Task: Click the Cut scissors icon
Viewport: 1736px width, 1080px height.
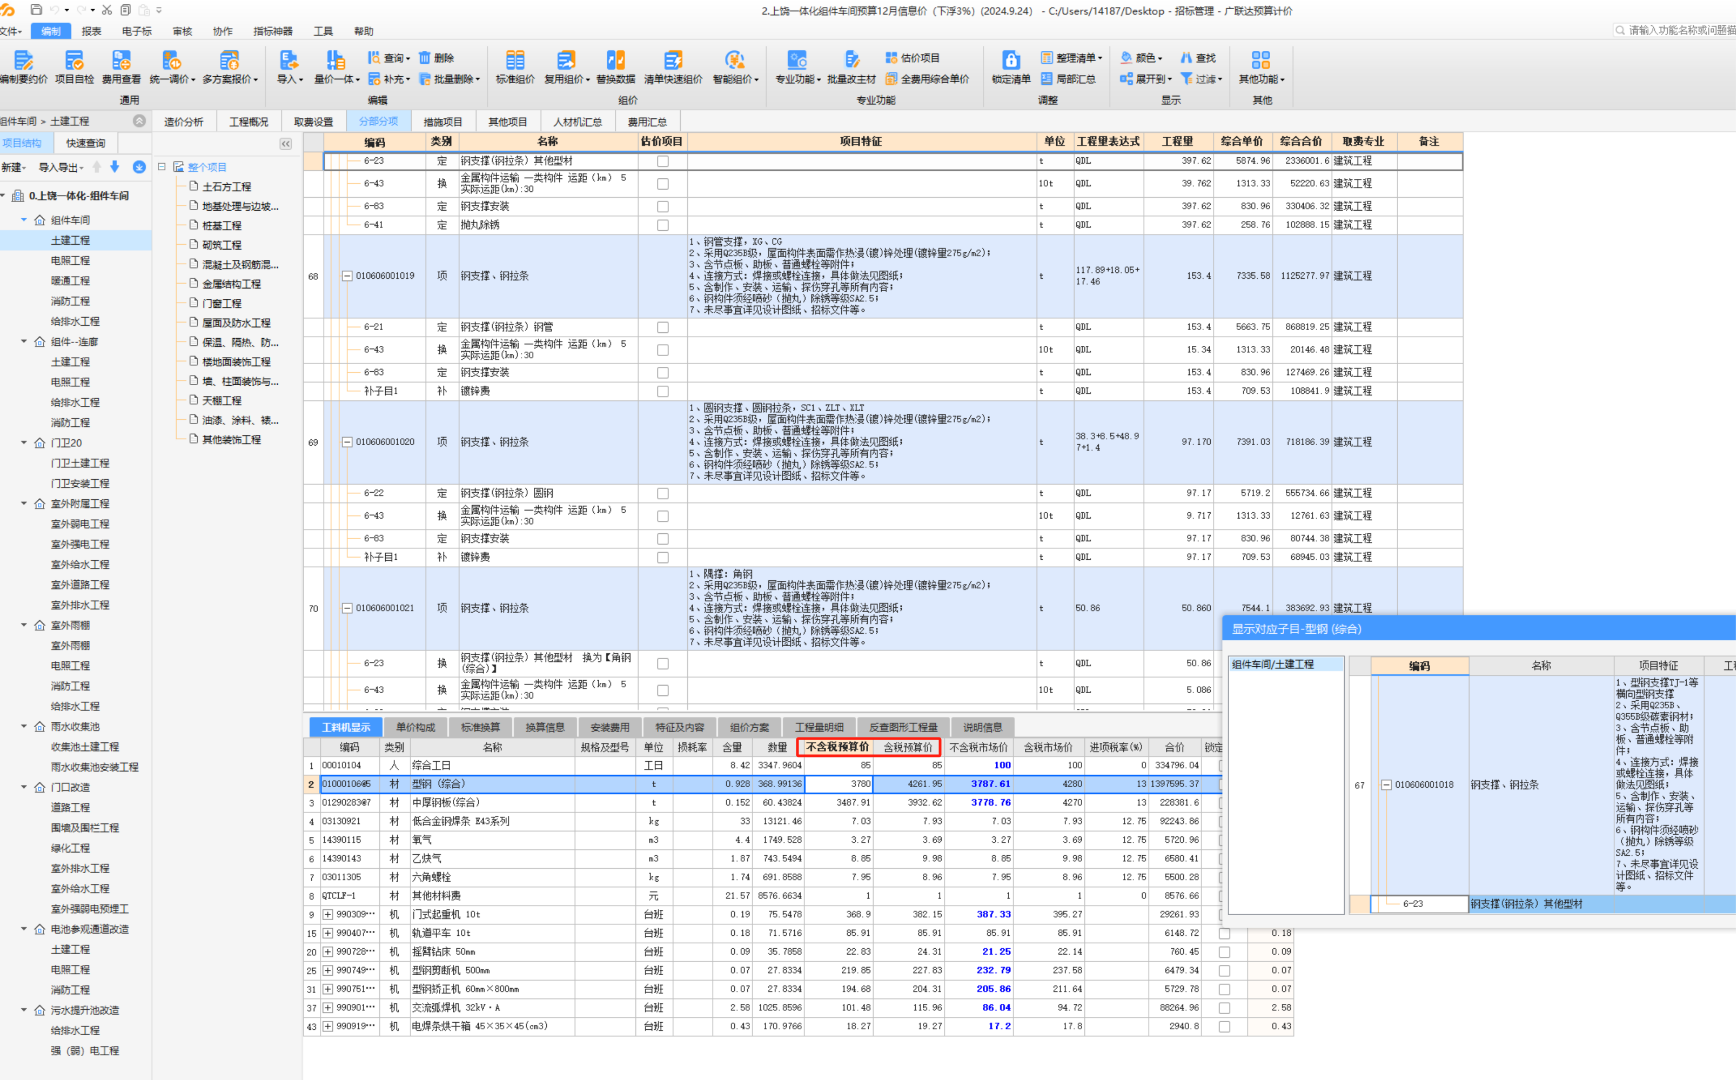Action: [x=107, y=10]
